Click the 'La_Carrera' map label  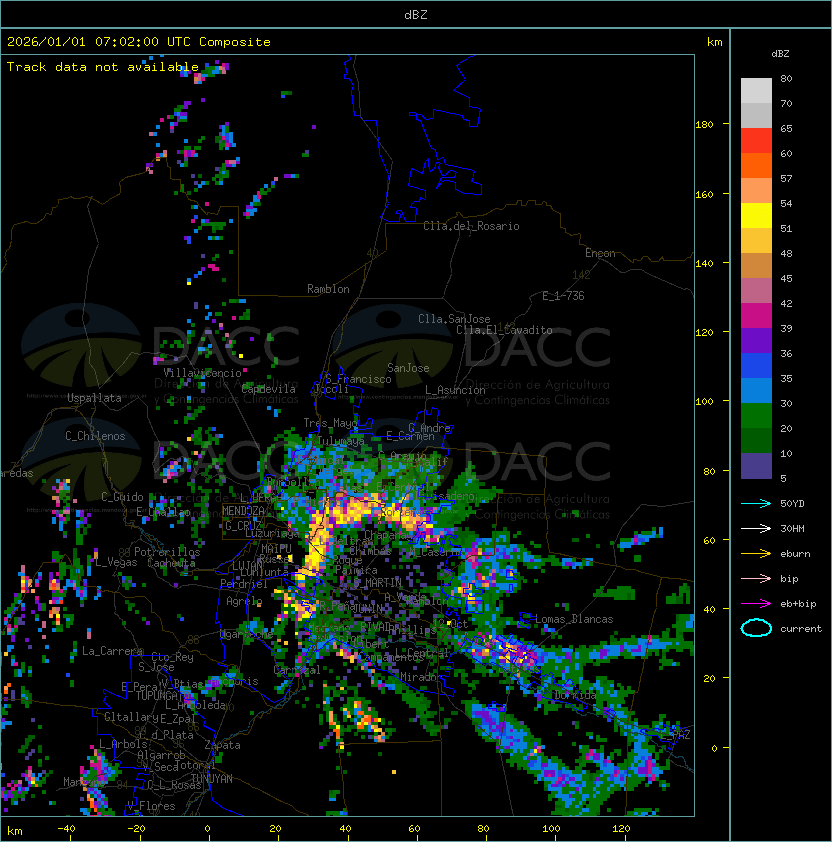click(x=112, y=651)
